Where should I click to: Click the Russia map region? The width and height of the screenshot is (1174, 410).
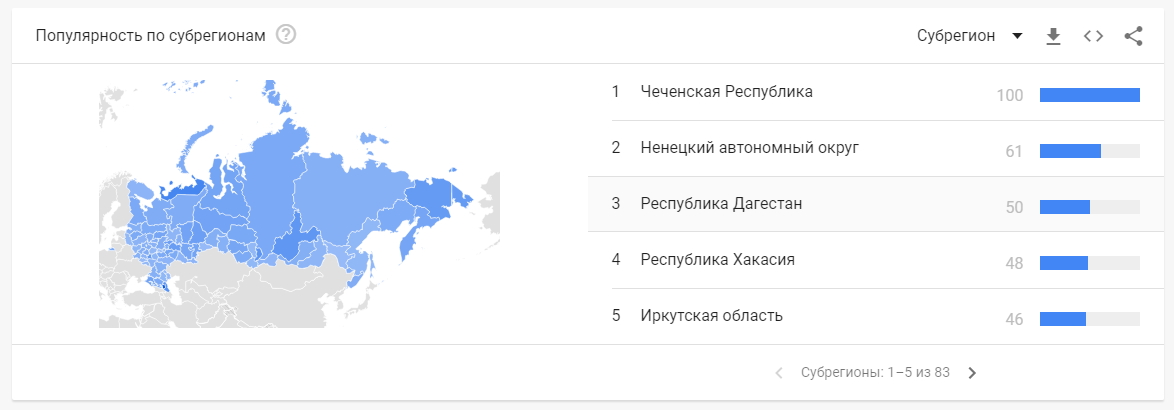click(299, 204)
